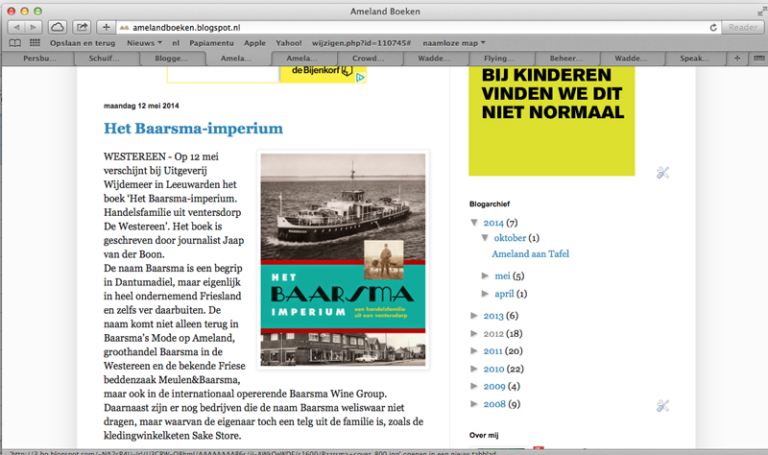Open the Nieuws bookmarks dropdown
The height and width of the screenshot is (455, 768).
click(x=144, y=43)
